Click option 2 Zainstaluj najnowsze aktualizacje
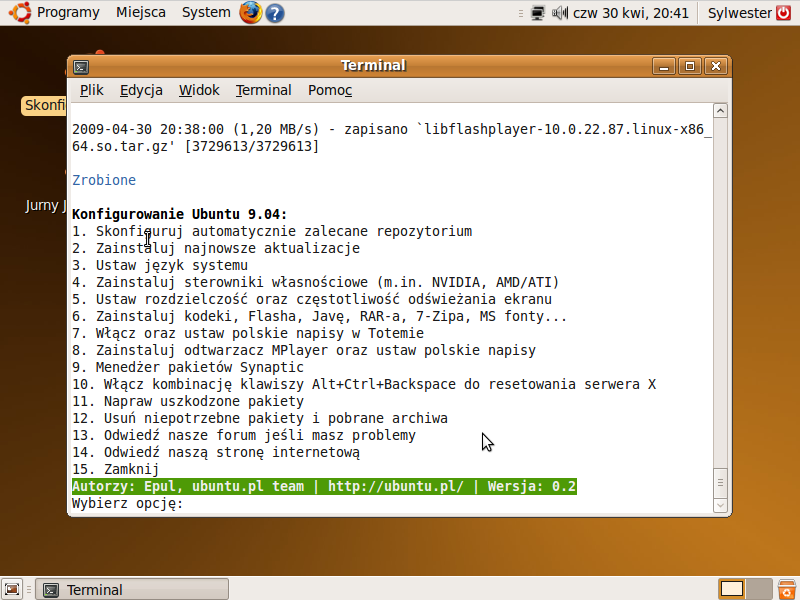Screen dimensions: 800x600 point(216,248)
